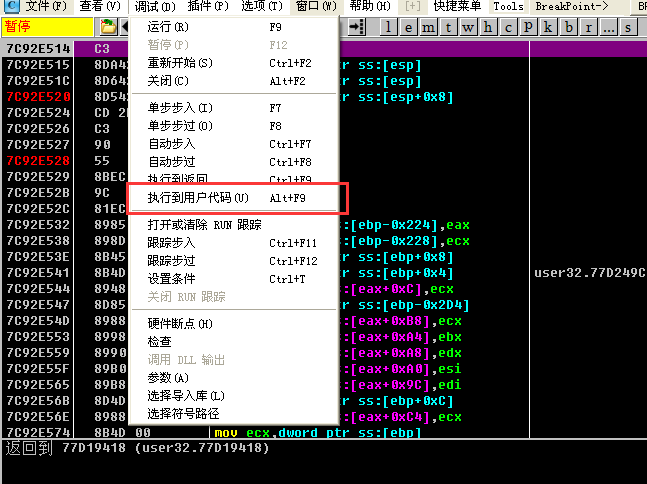Image resolution: width=647 pixels, height=484 pixels.
Task: Open the 快捷菜单 menu
Action: pyautogui.click(x=457, y=6)
